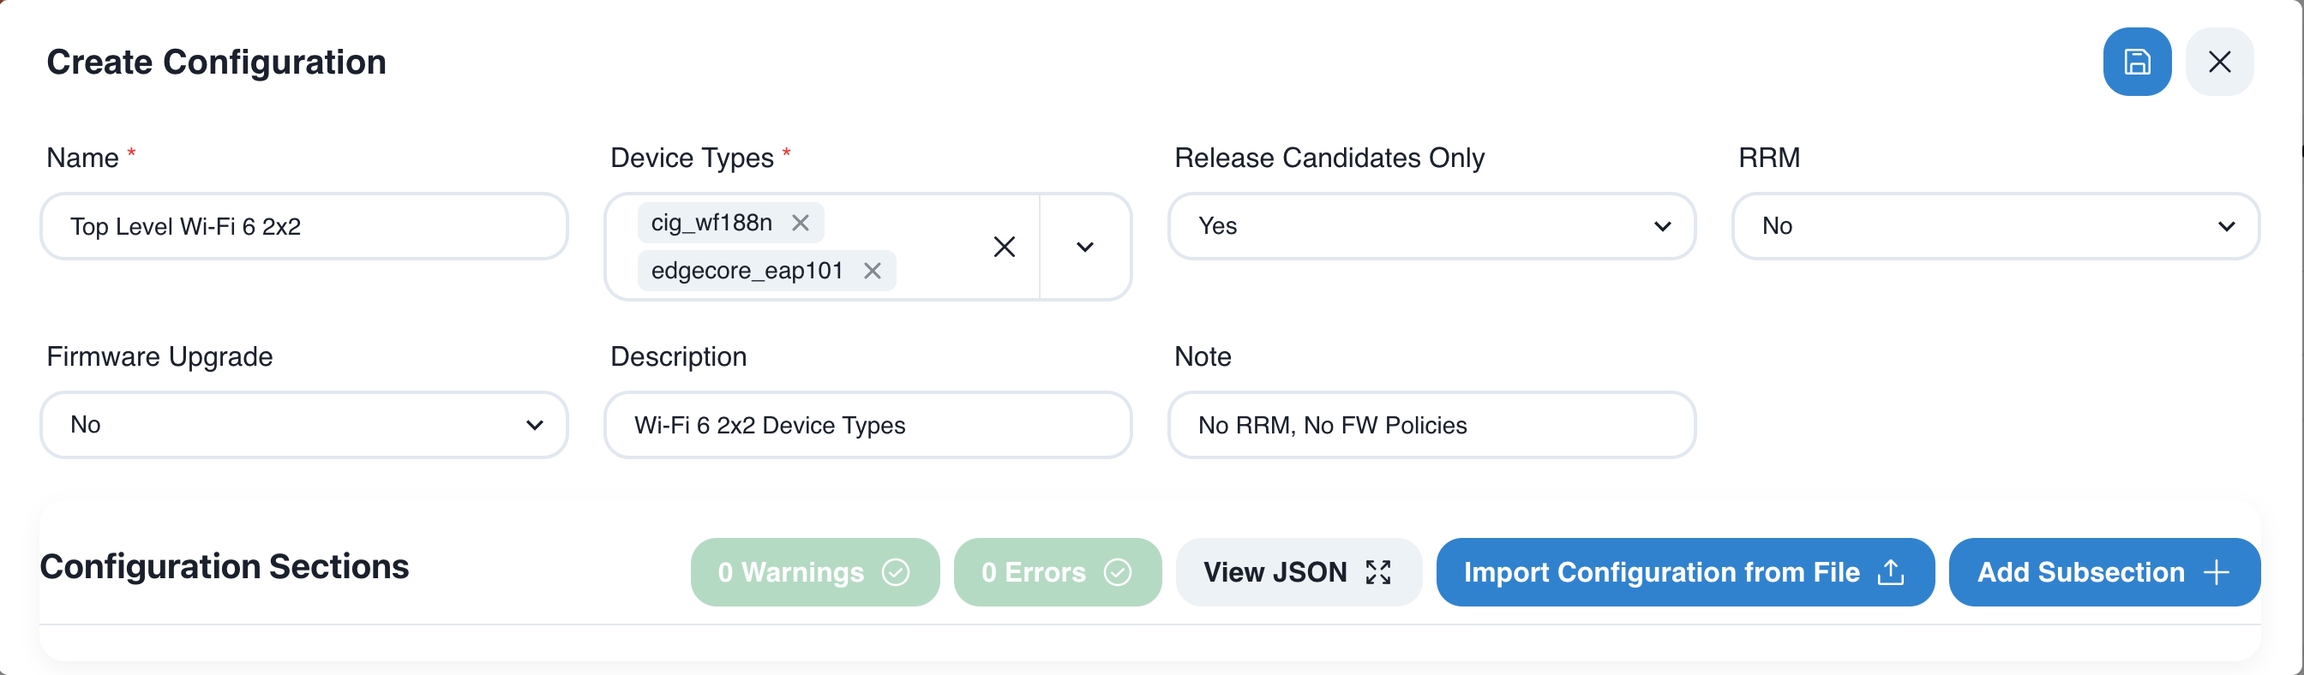2304x675 pixels.
Task: Close the Create Configuration dialog
Action: pos(2219,62)
